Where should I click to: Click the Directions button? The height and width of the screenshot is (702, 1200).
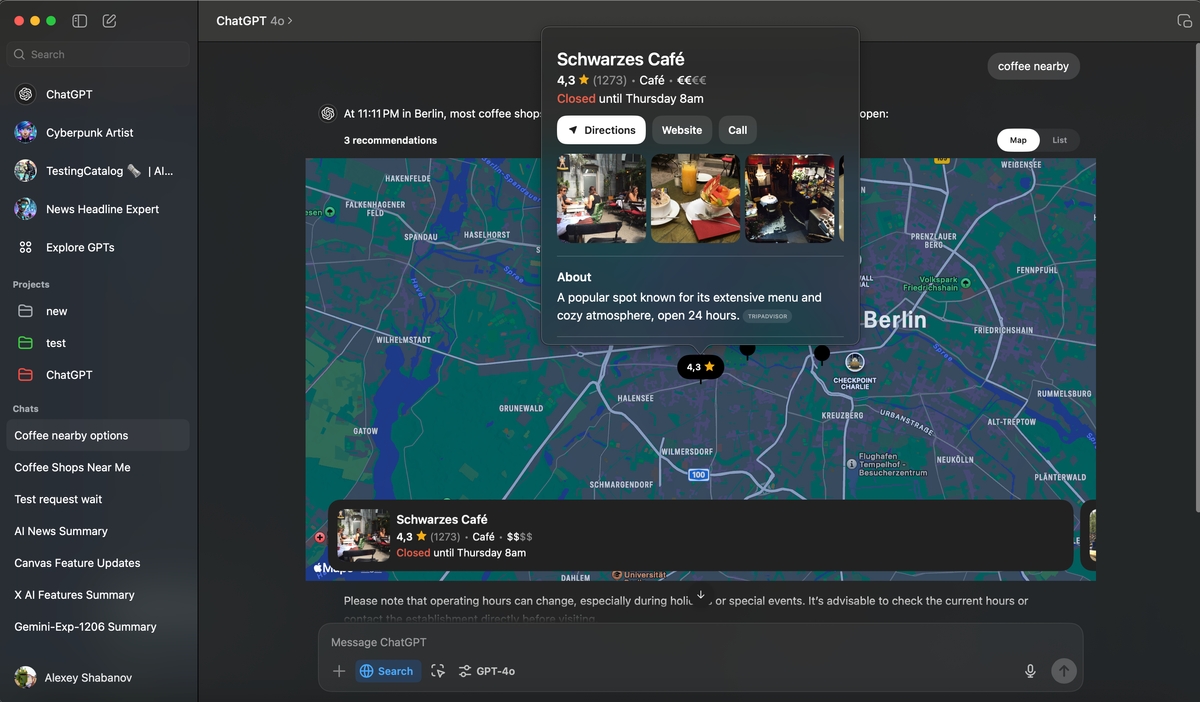(x=601, y=130)
